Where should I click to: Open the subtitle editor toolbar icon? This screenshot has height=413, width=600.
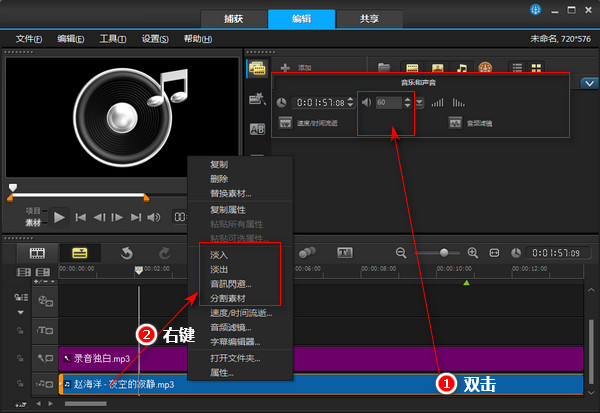pos(345,252)
